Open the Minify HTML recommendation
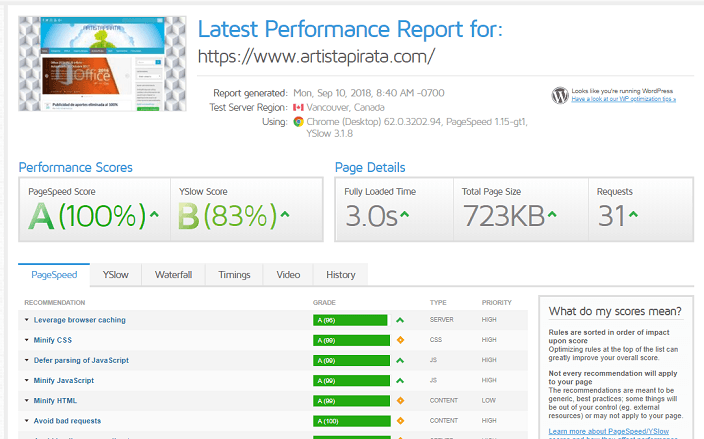Image resolution: width=704 pixels, height=439 pixels. click(x=55, y=400)
